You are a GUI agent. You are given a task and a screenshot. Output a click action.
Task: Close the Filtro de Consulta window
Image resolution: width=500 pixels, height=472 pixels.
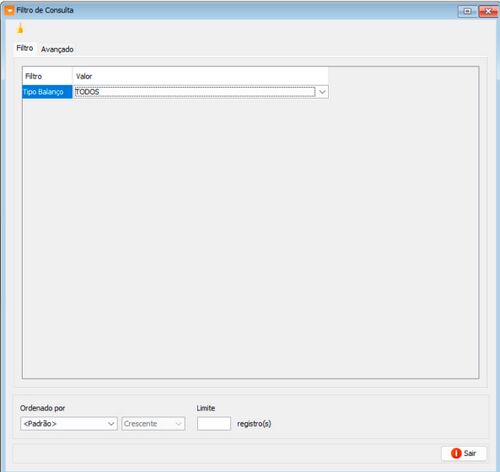coord(488,12)
